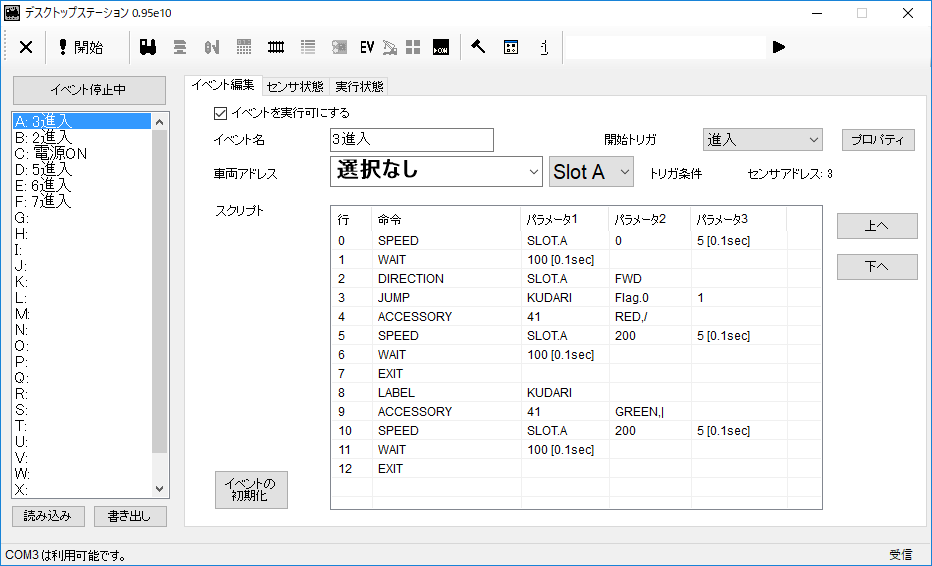The height and width of the screenshot is (566, 932).
Task: Select event 'A: 3進入' in list
Action: click(x=82, y=121)
